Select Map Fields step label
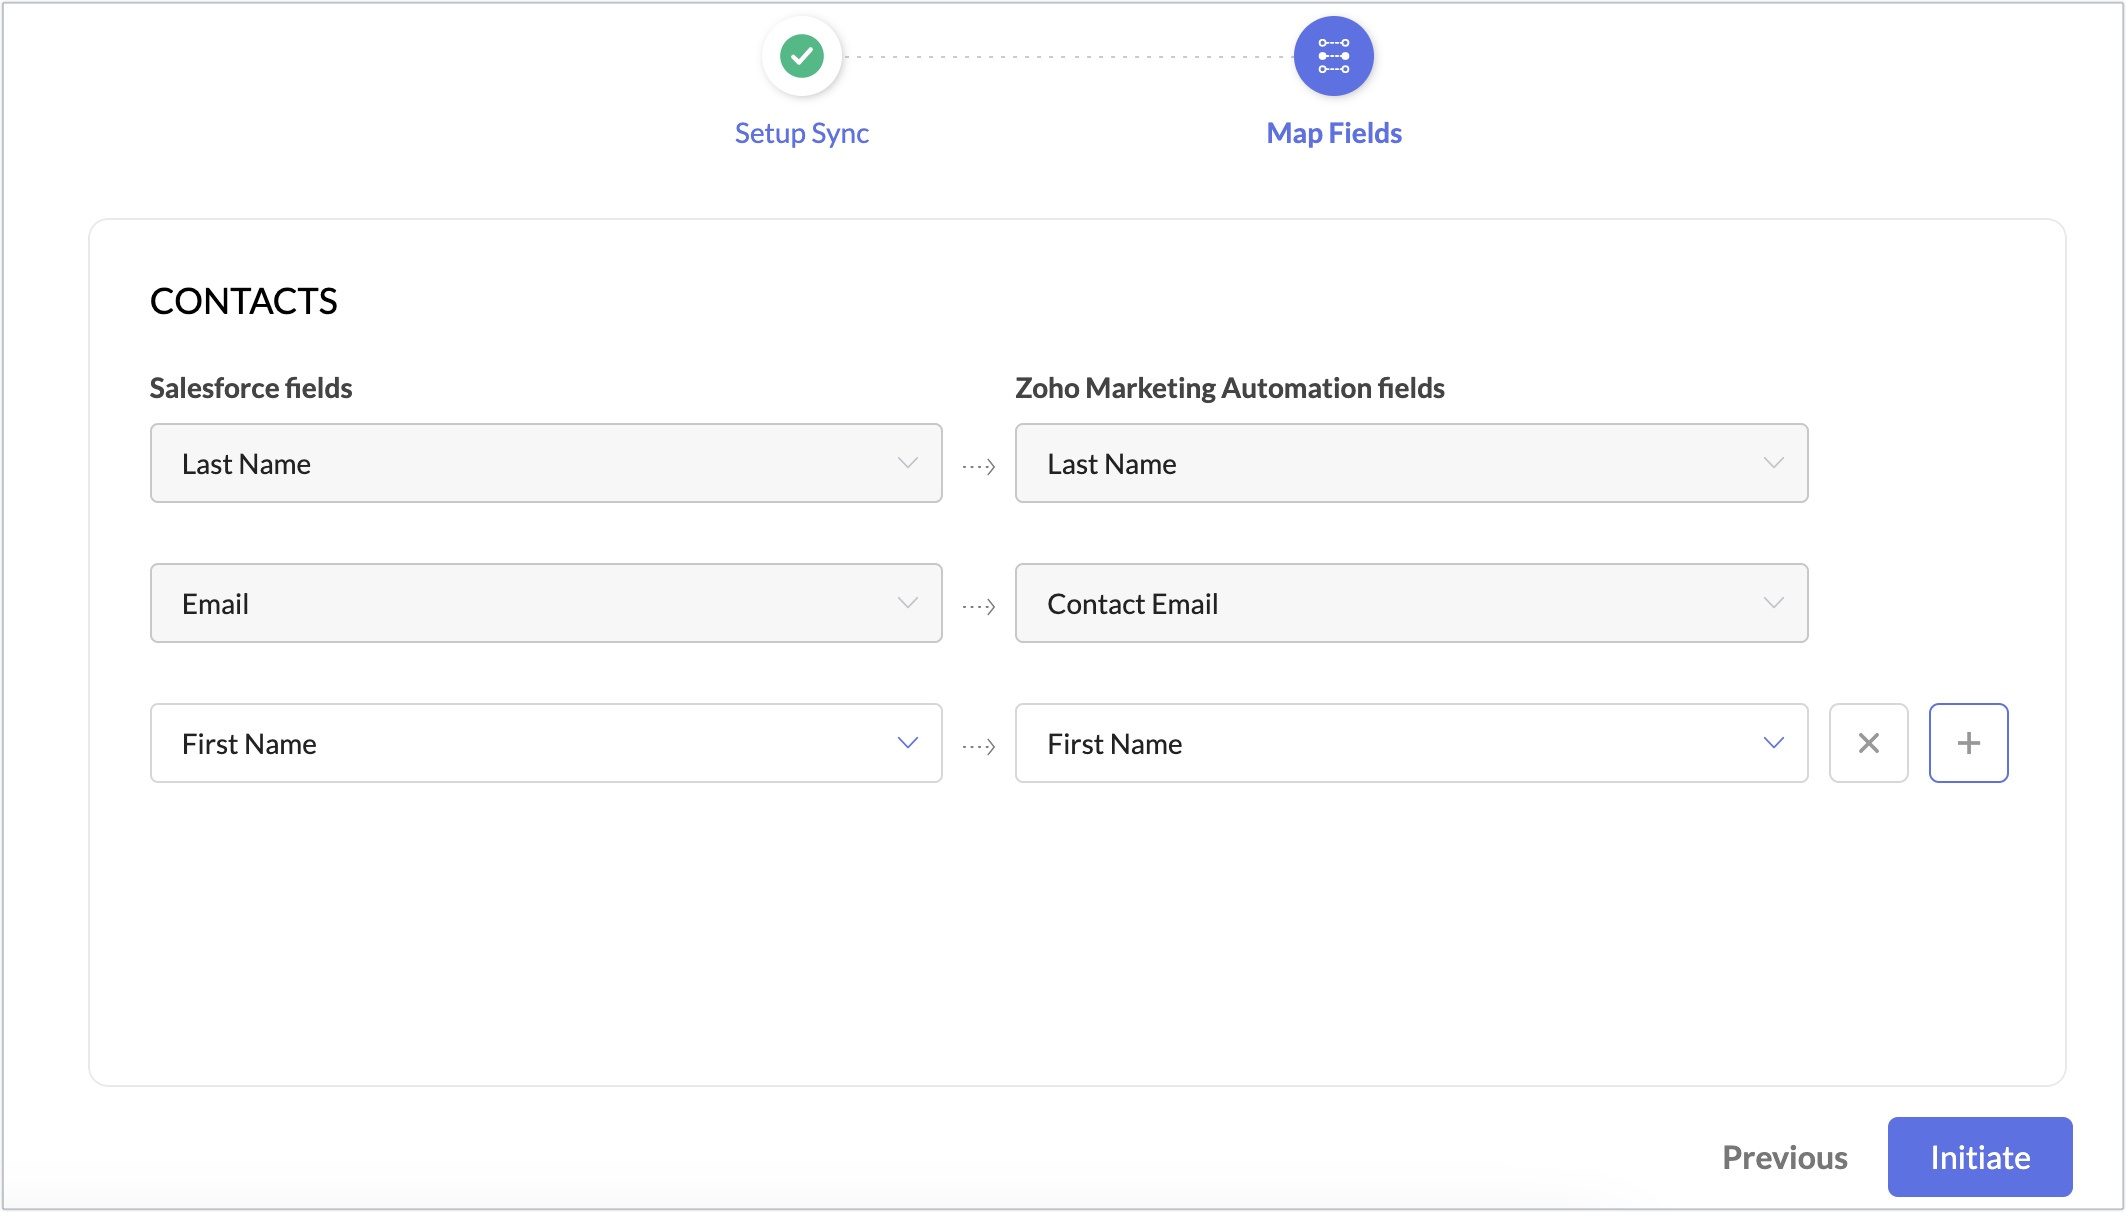 tap(1333, 133)
